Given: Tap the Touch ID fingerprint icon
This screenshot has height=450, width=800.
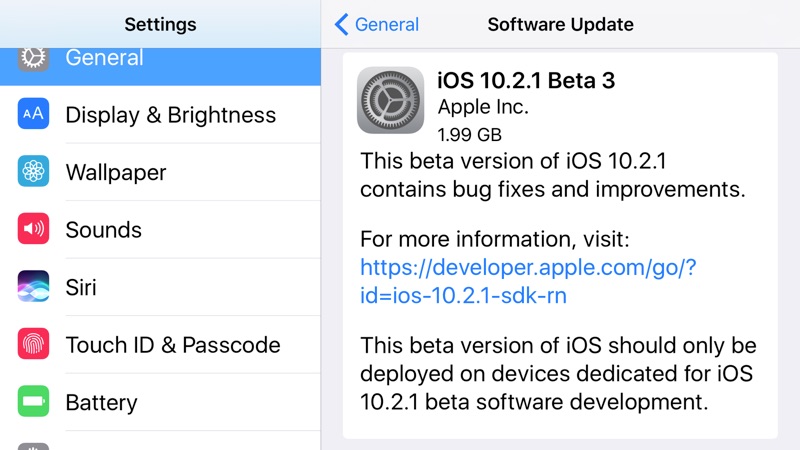Looking at the screenshot, I should (34, 345).
